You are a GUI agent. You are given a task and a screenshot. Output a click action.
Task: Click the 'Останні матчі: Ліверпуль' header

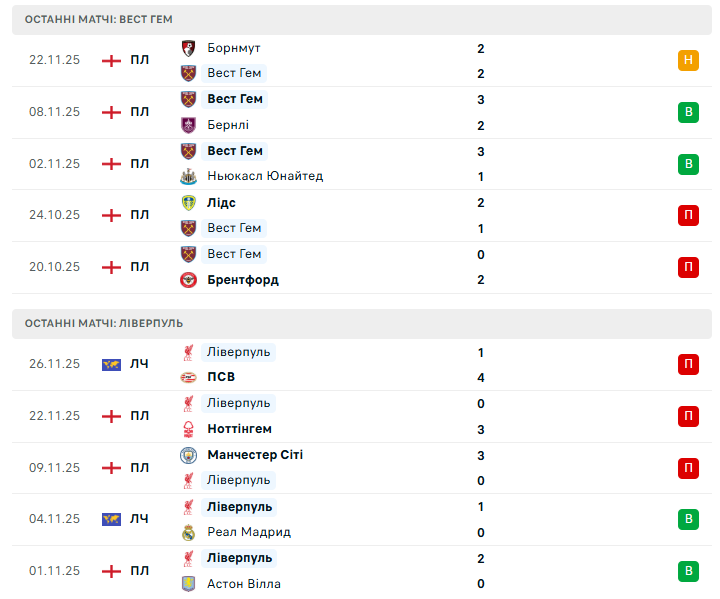[x=104, y=324]
